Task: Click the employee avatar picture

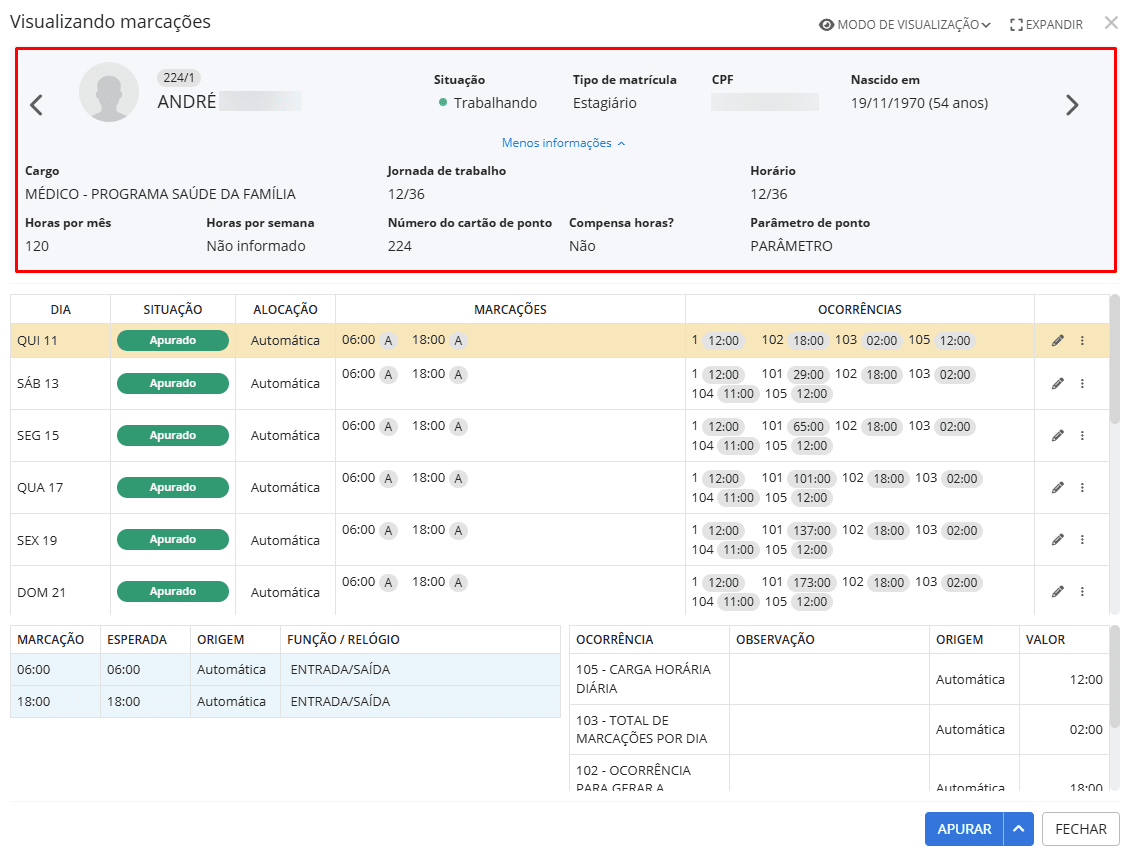Action: pos(109,92)
